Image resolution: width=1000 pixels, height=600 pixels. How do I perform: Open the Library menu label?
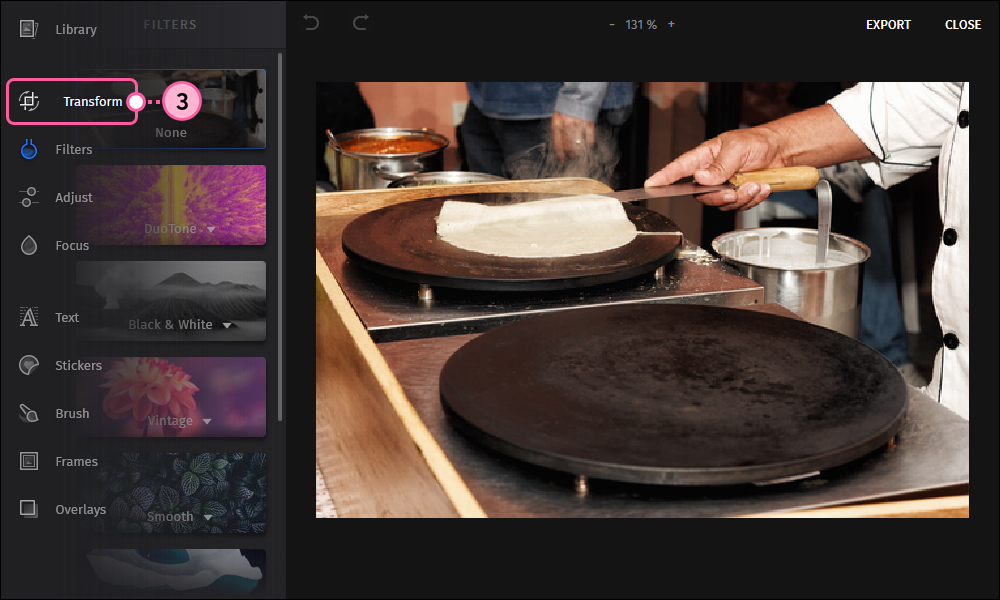click(76, 29)
